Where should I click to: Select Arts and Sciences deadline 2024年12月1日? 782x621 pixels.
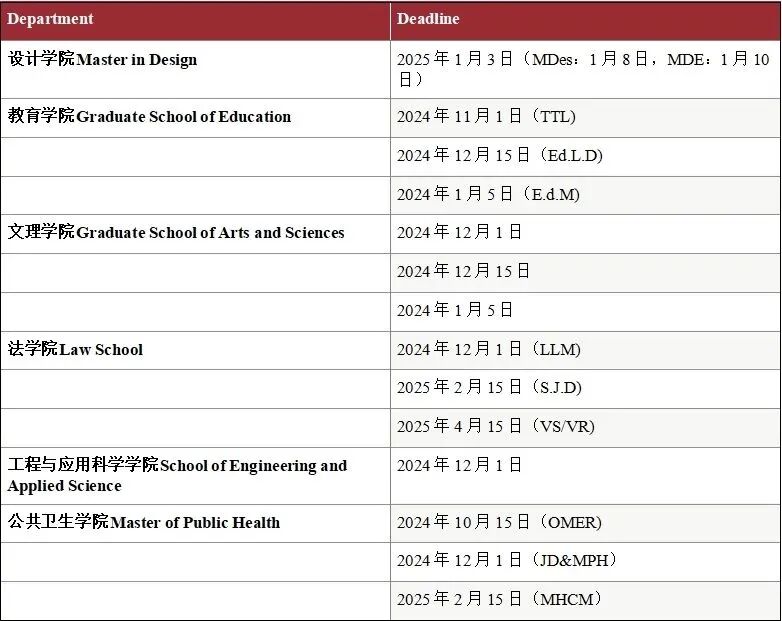[x=586, y=234]
